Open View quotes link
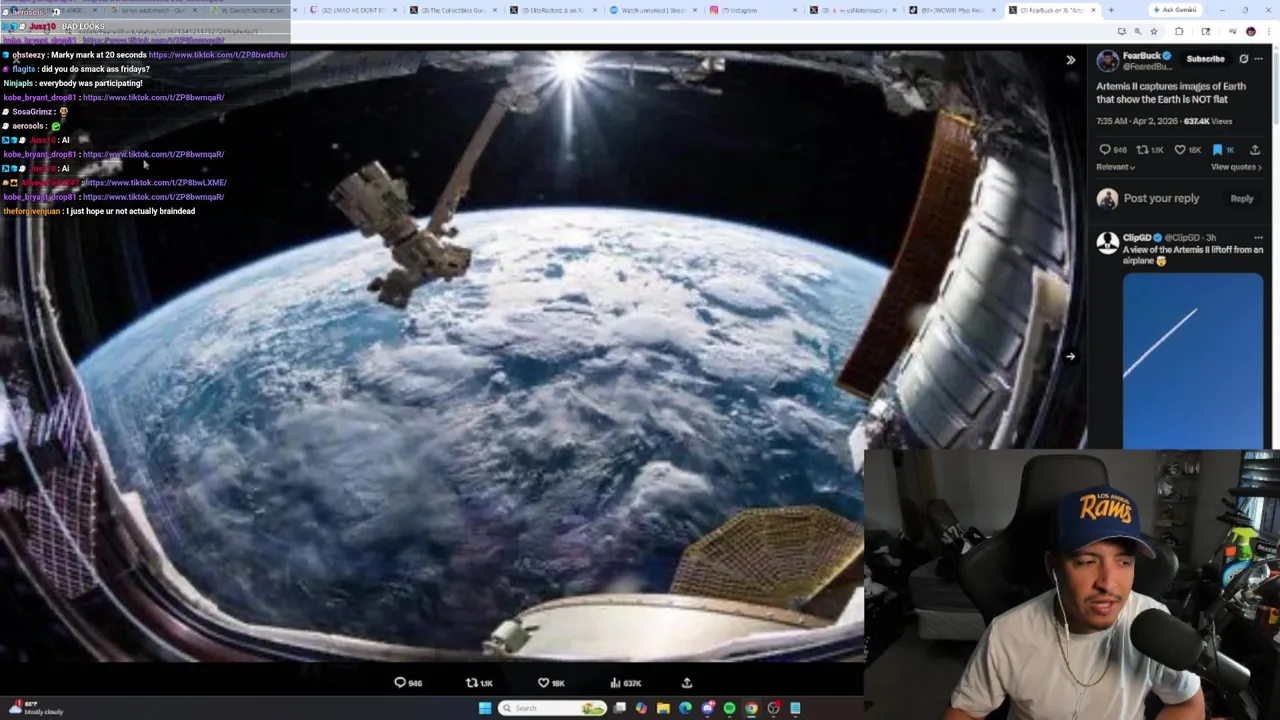This screenshot has height=720, width=1280. [x=1236, y=167]
